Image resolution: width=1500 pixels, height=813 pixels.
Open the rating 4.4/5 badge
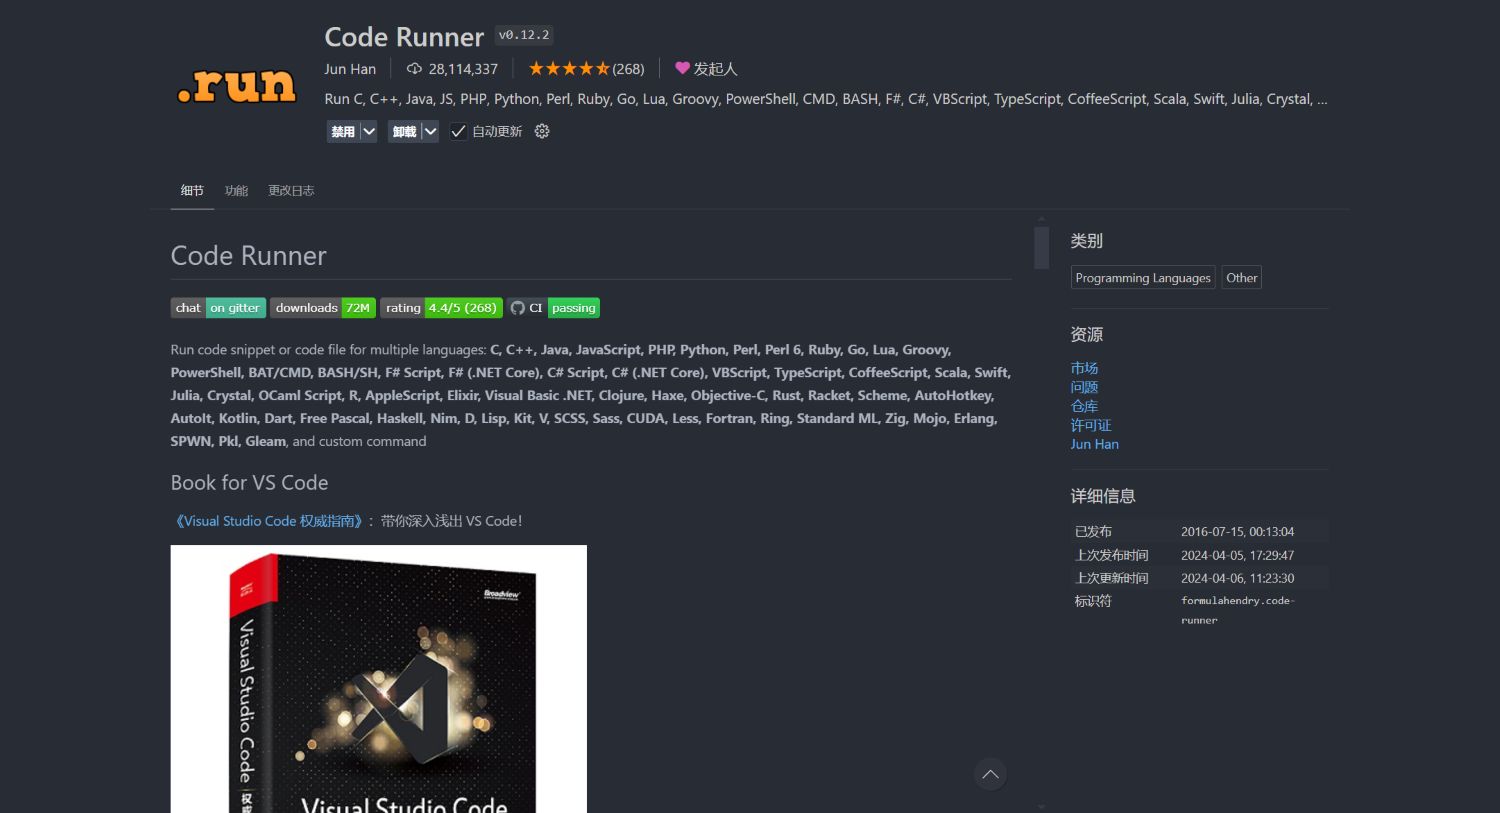(441, 308)
